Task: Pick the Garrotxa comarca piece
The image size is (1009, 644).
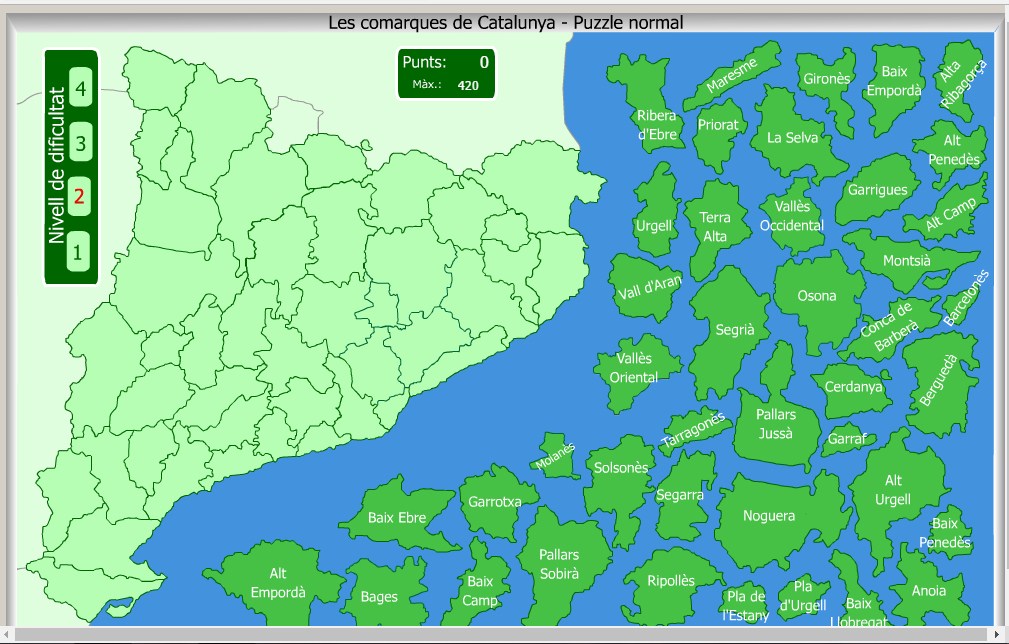Action: tap(494, 502)
